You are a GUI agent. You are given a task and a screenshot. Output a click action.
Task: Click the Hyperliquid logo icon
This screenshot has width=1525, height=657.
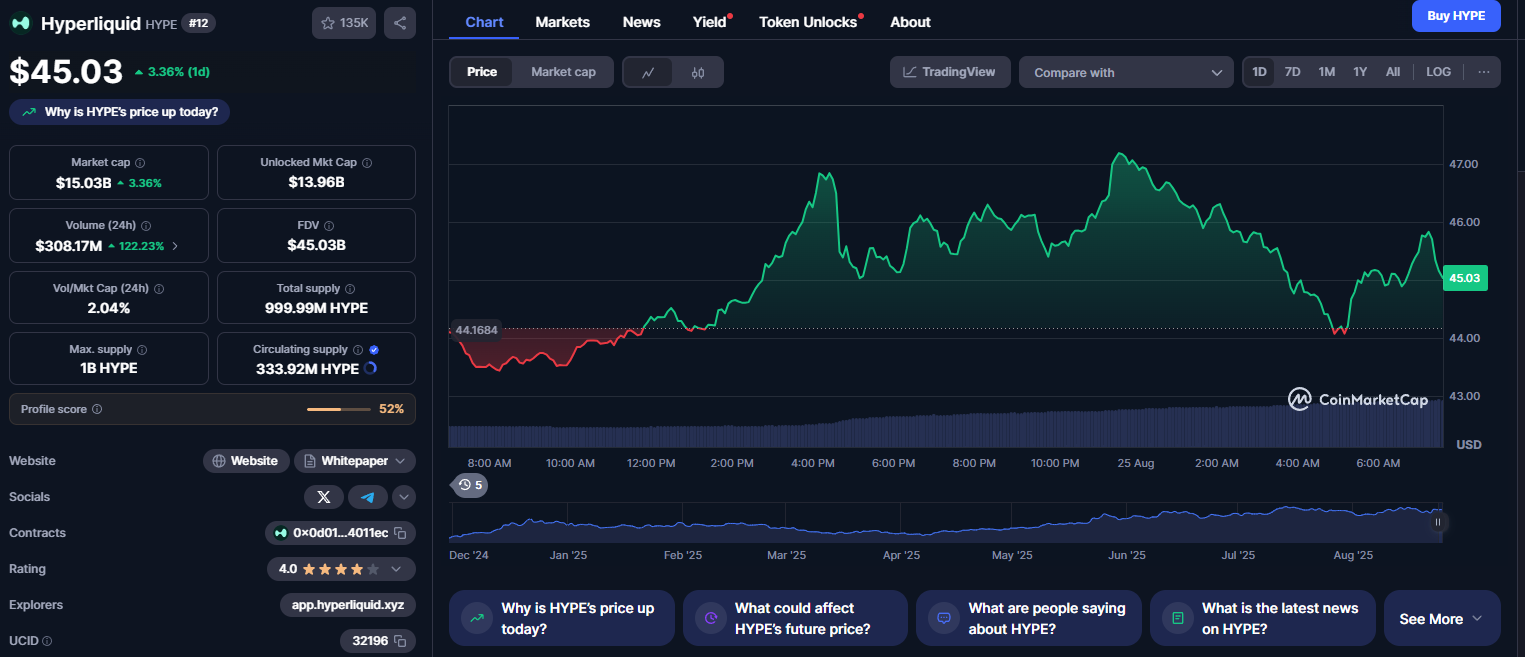[x=20, y=23]
